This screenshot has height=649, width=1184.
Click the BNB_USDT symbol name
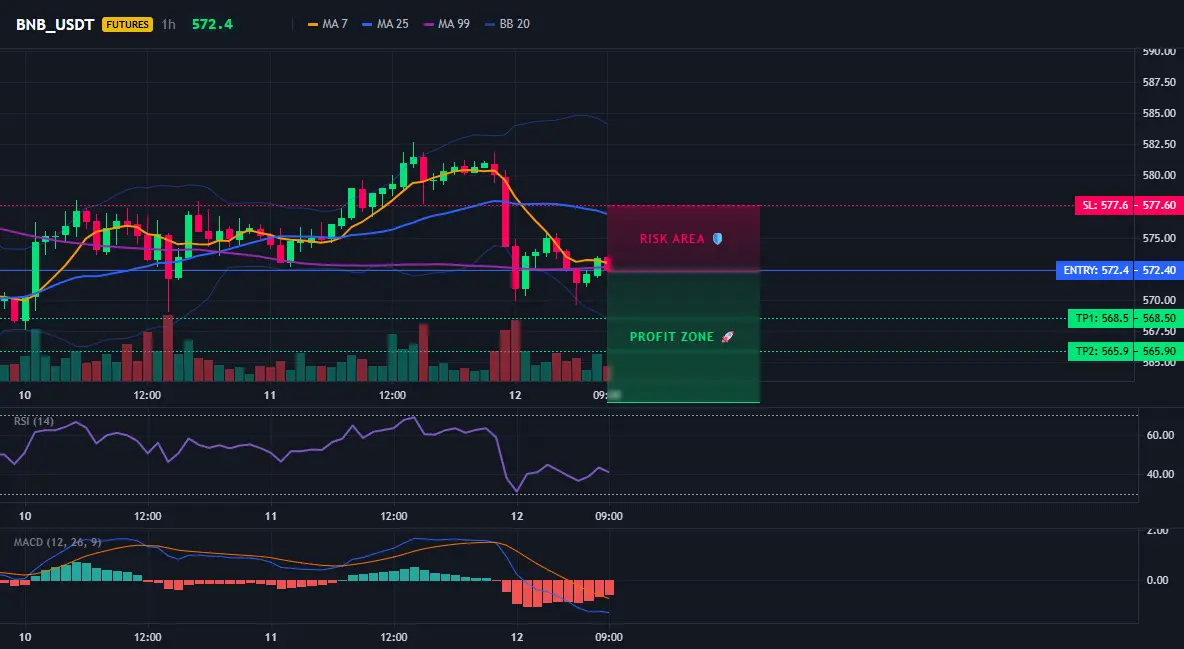click(55, 24)
